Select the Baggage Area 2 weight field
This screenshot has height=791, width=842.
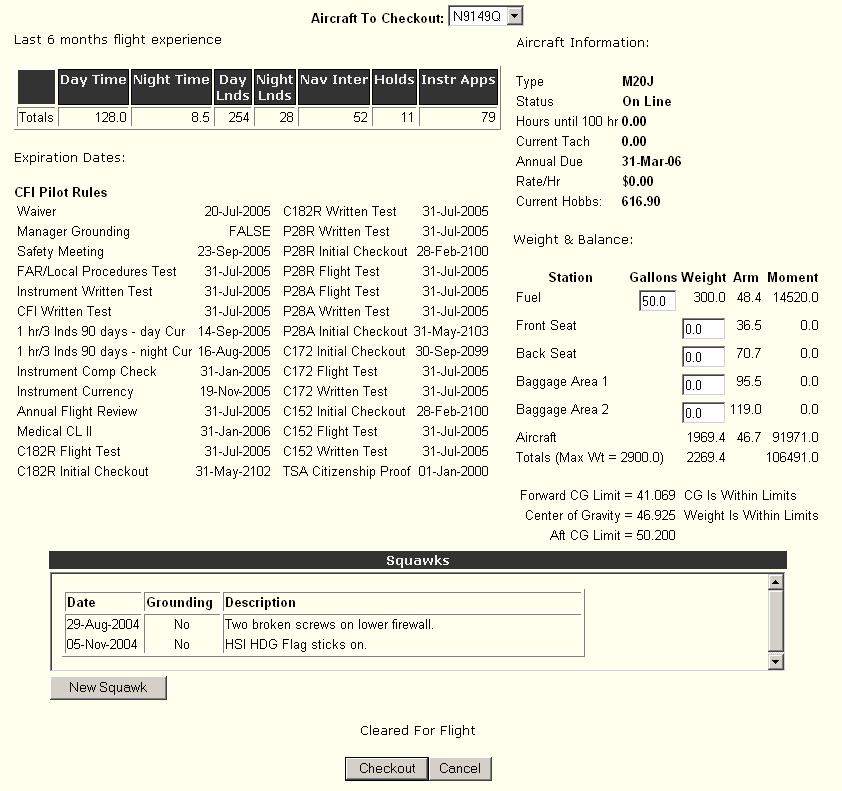click(x=702, y=413)
